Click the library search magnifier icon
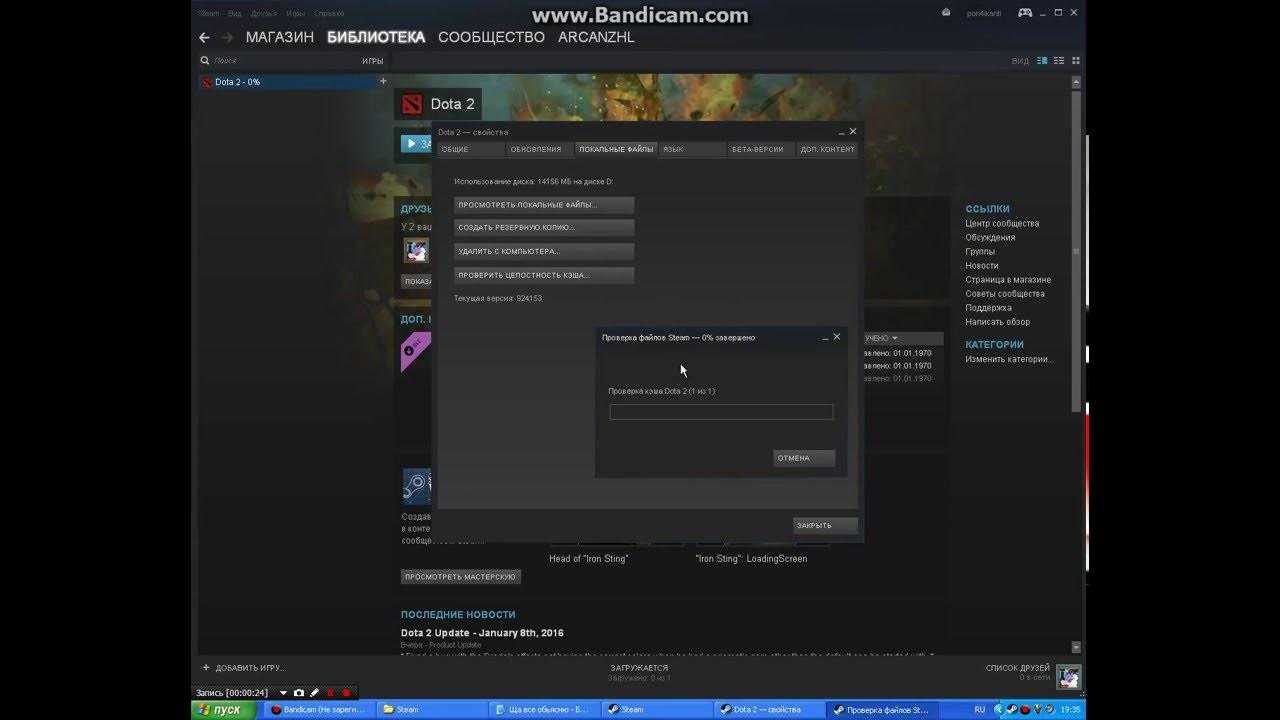The height and width of the screenshot is (720, 1280). click(x=205, y=61)
